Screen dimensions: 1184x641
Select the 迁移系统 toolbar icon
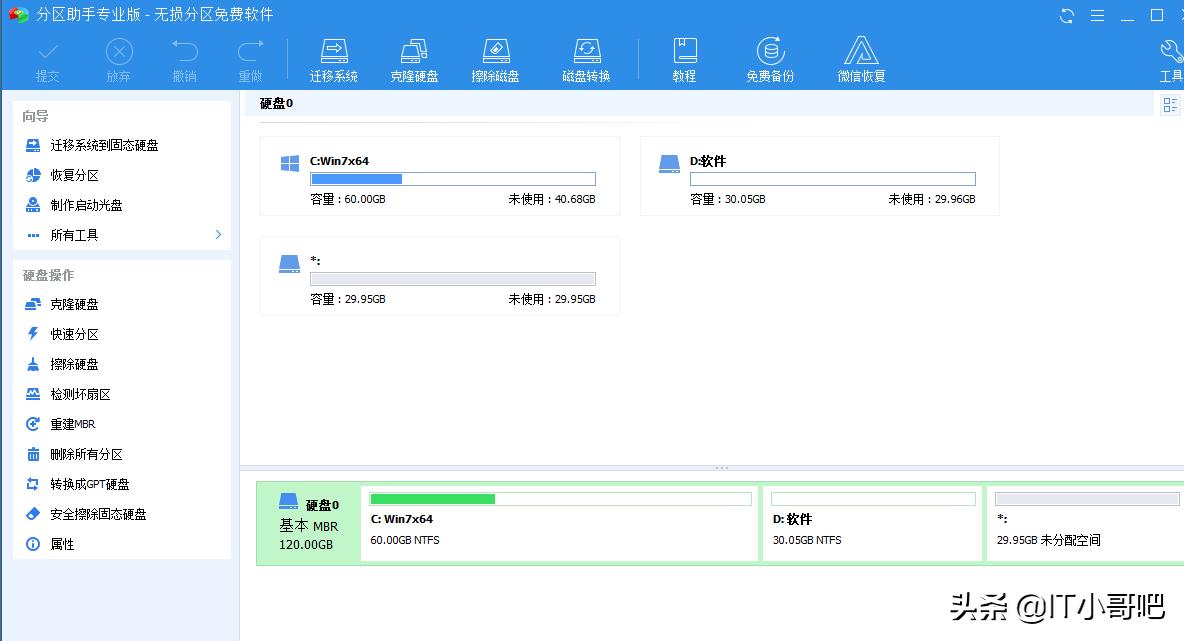coord(333,57)
